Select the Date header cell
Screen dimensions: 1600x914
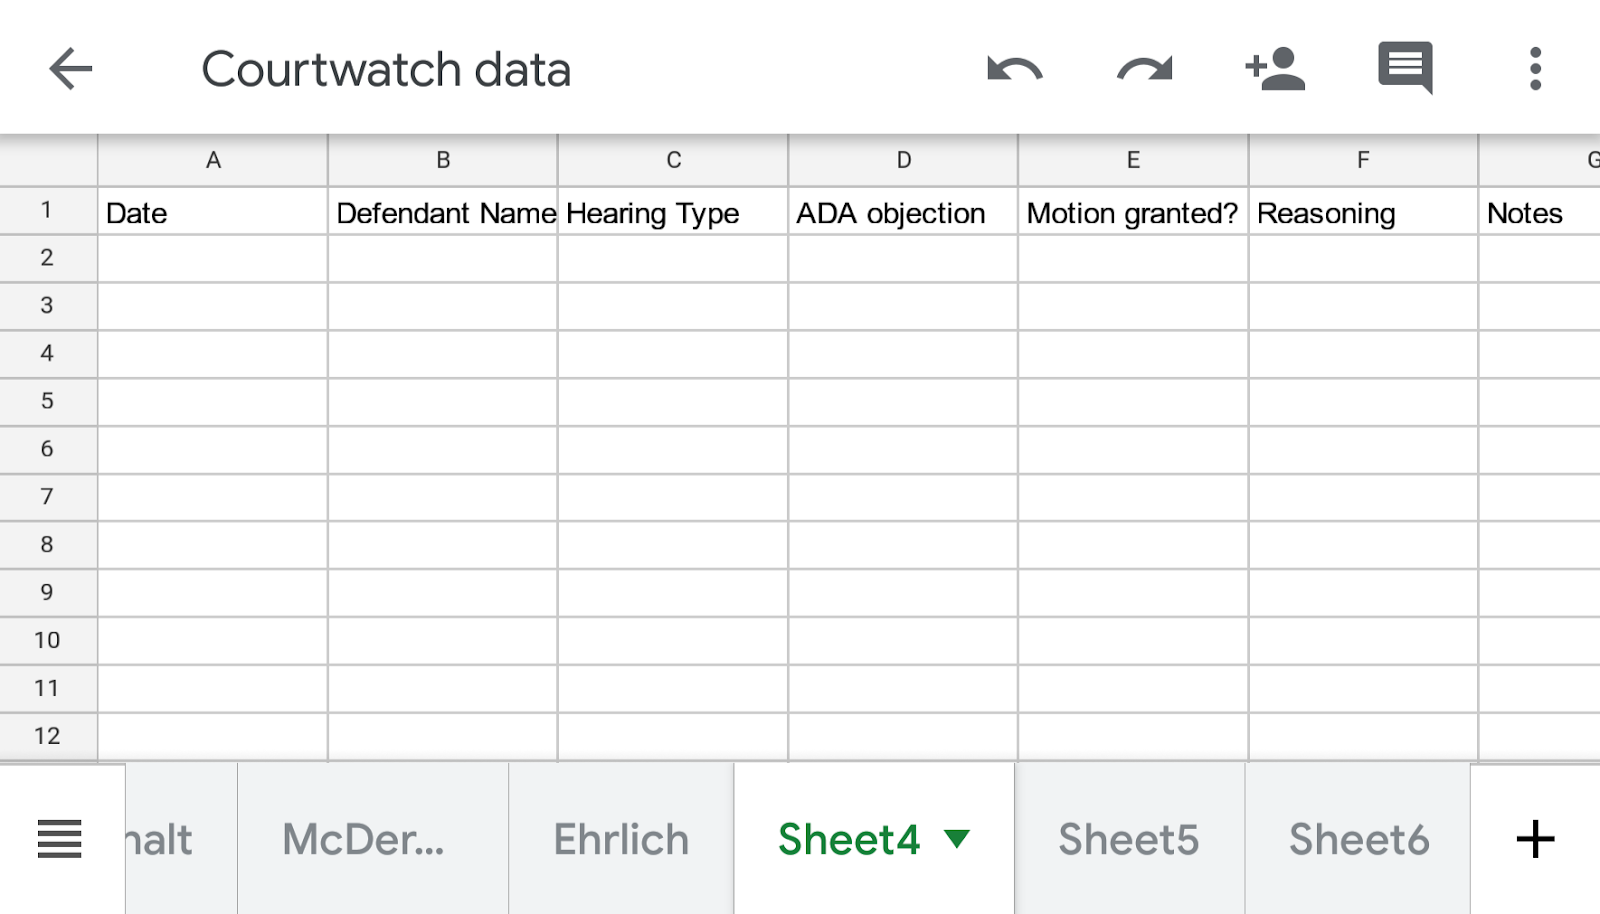(x=212, y=212)
